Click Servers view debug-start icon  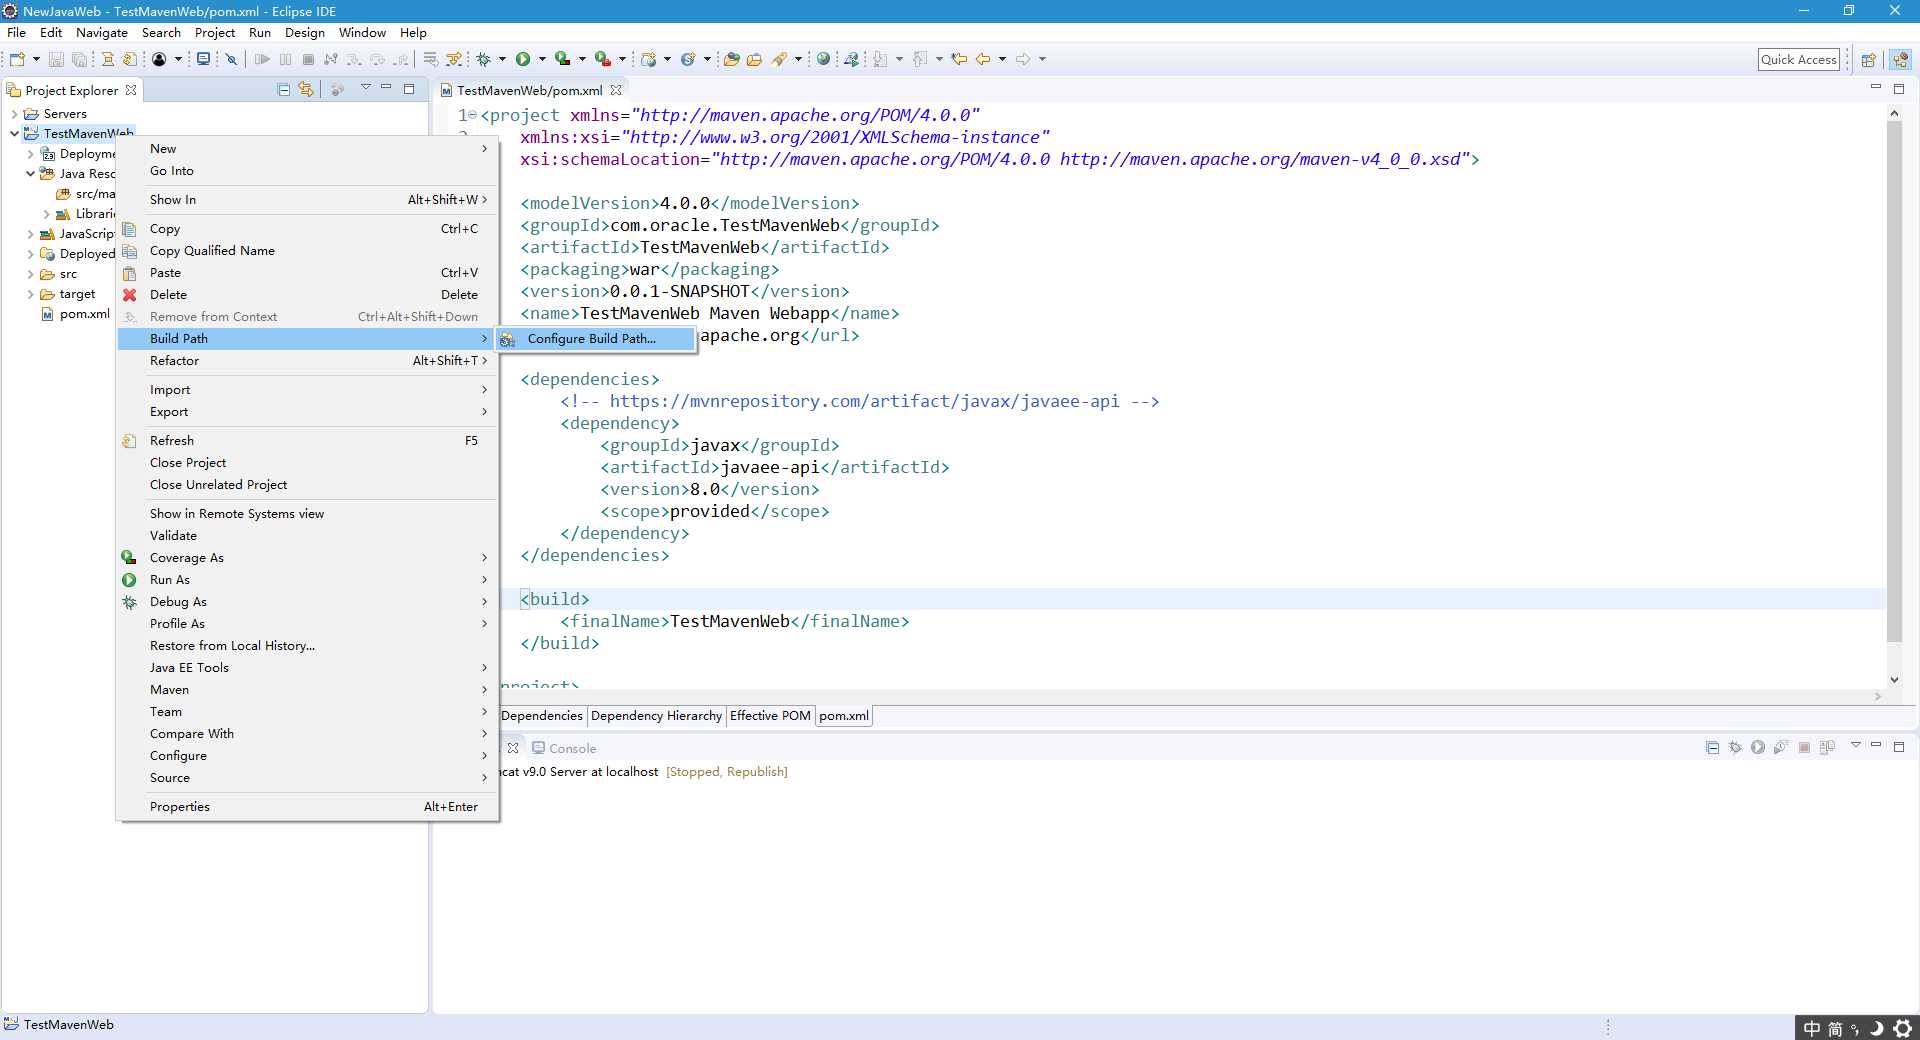[x=1736, y=747]
